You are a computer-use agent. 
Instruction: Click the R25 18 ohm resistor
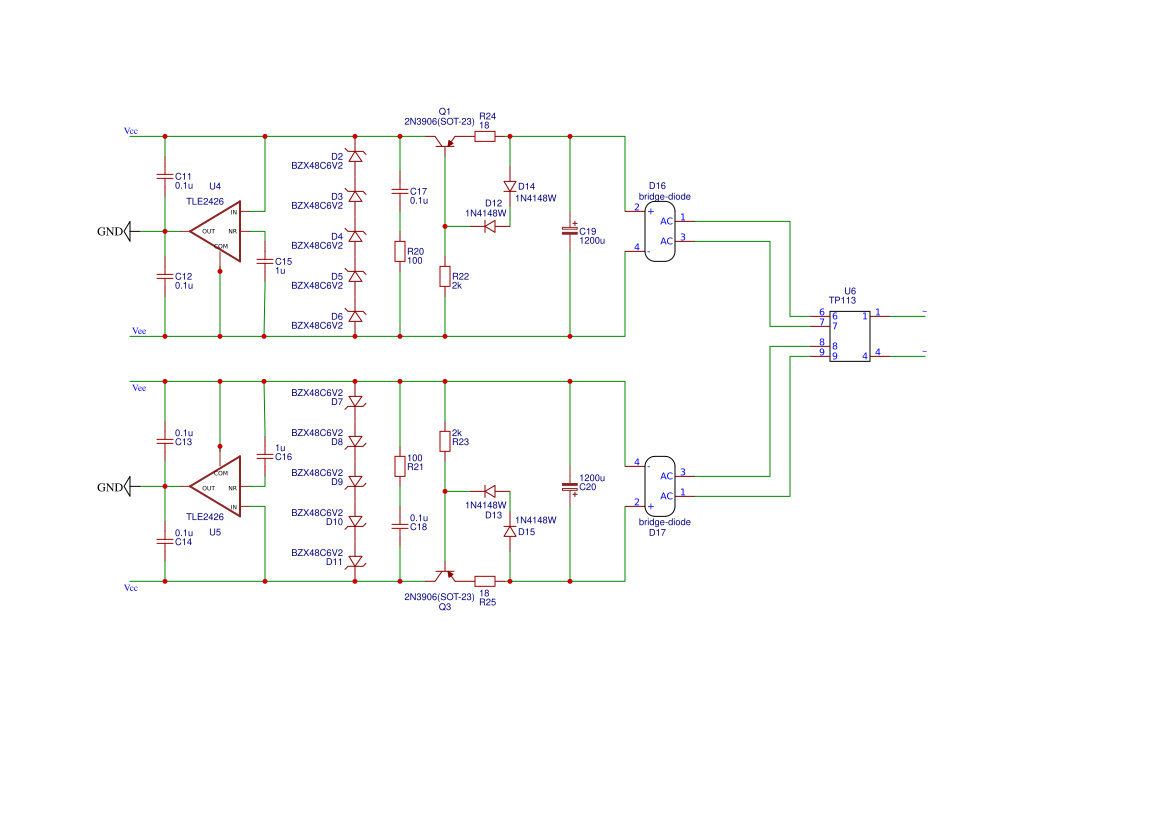click(x=485, y=581)
